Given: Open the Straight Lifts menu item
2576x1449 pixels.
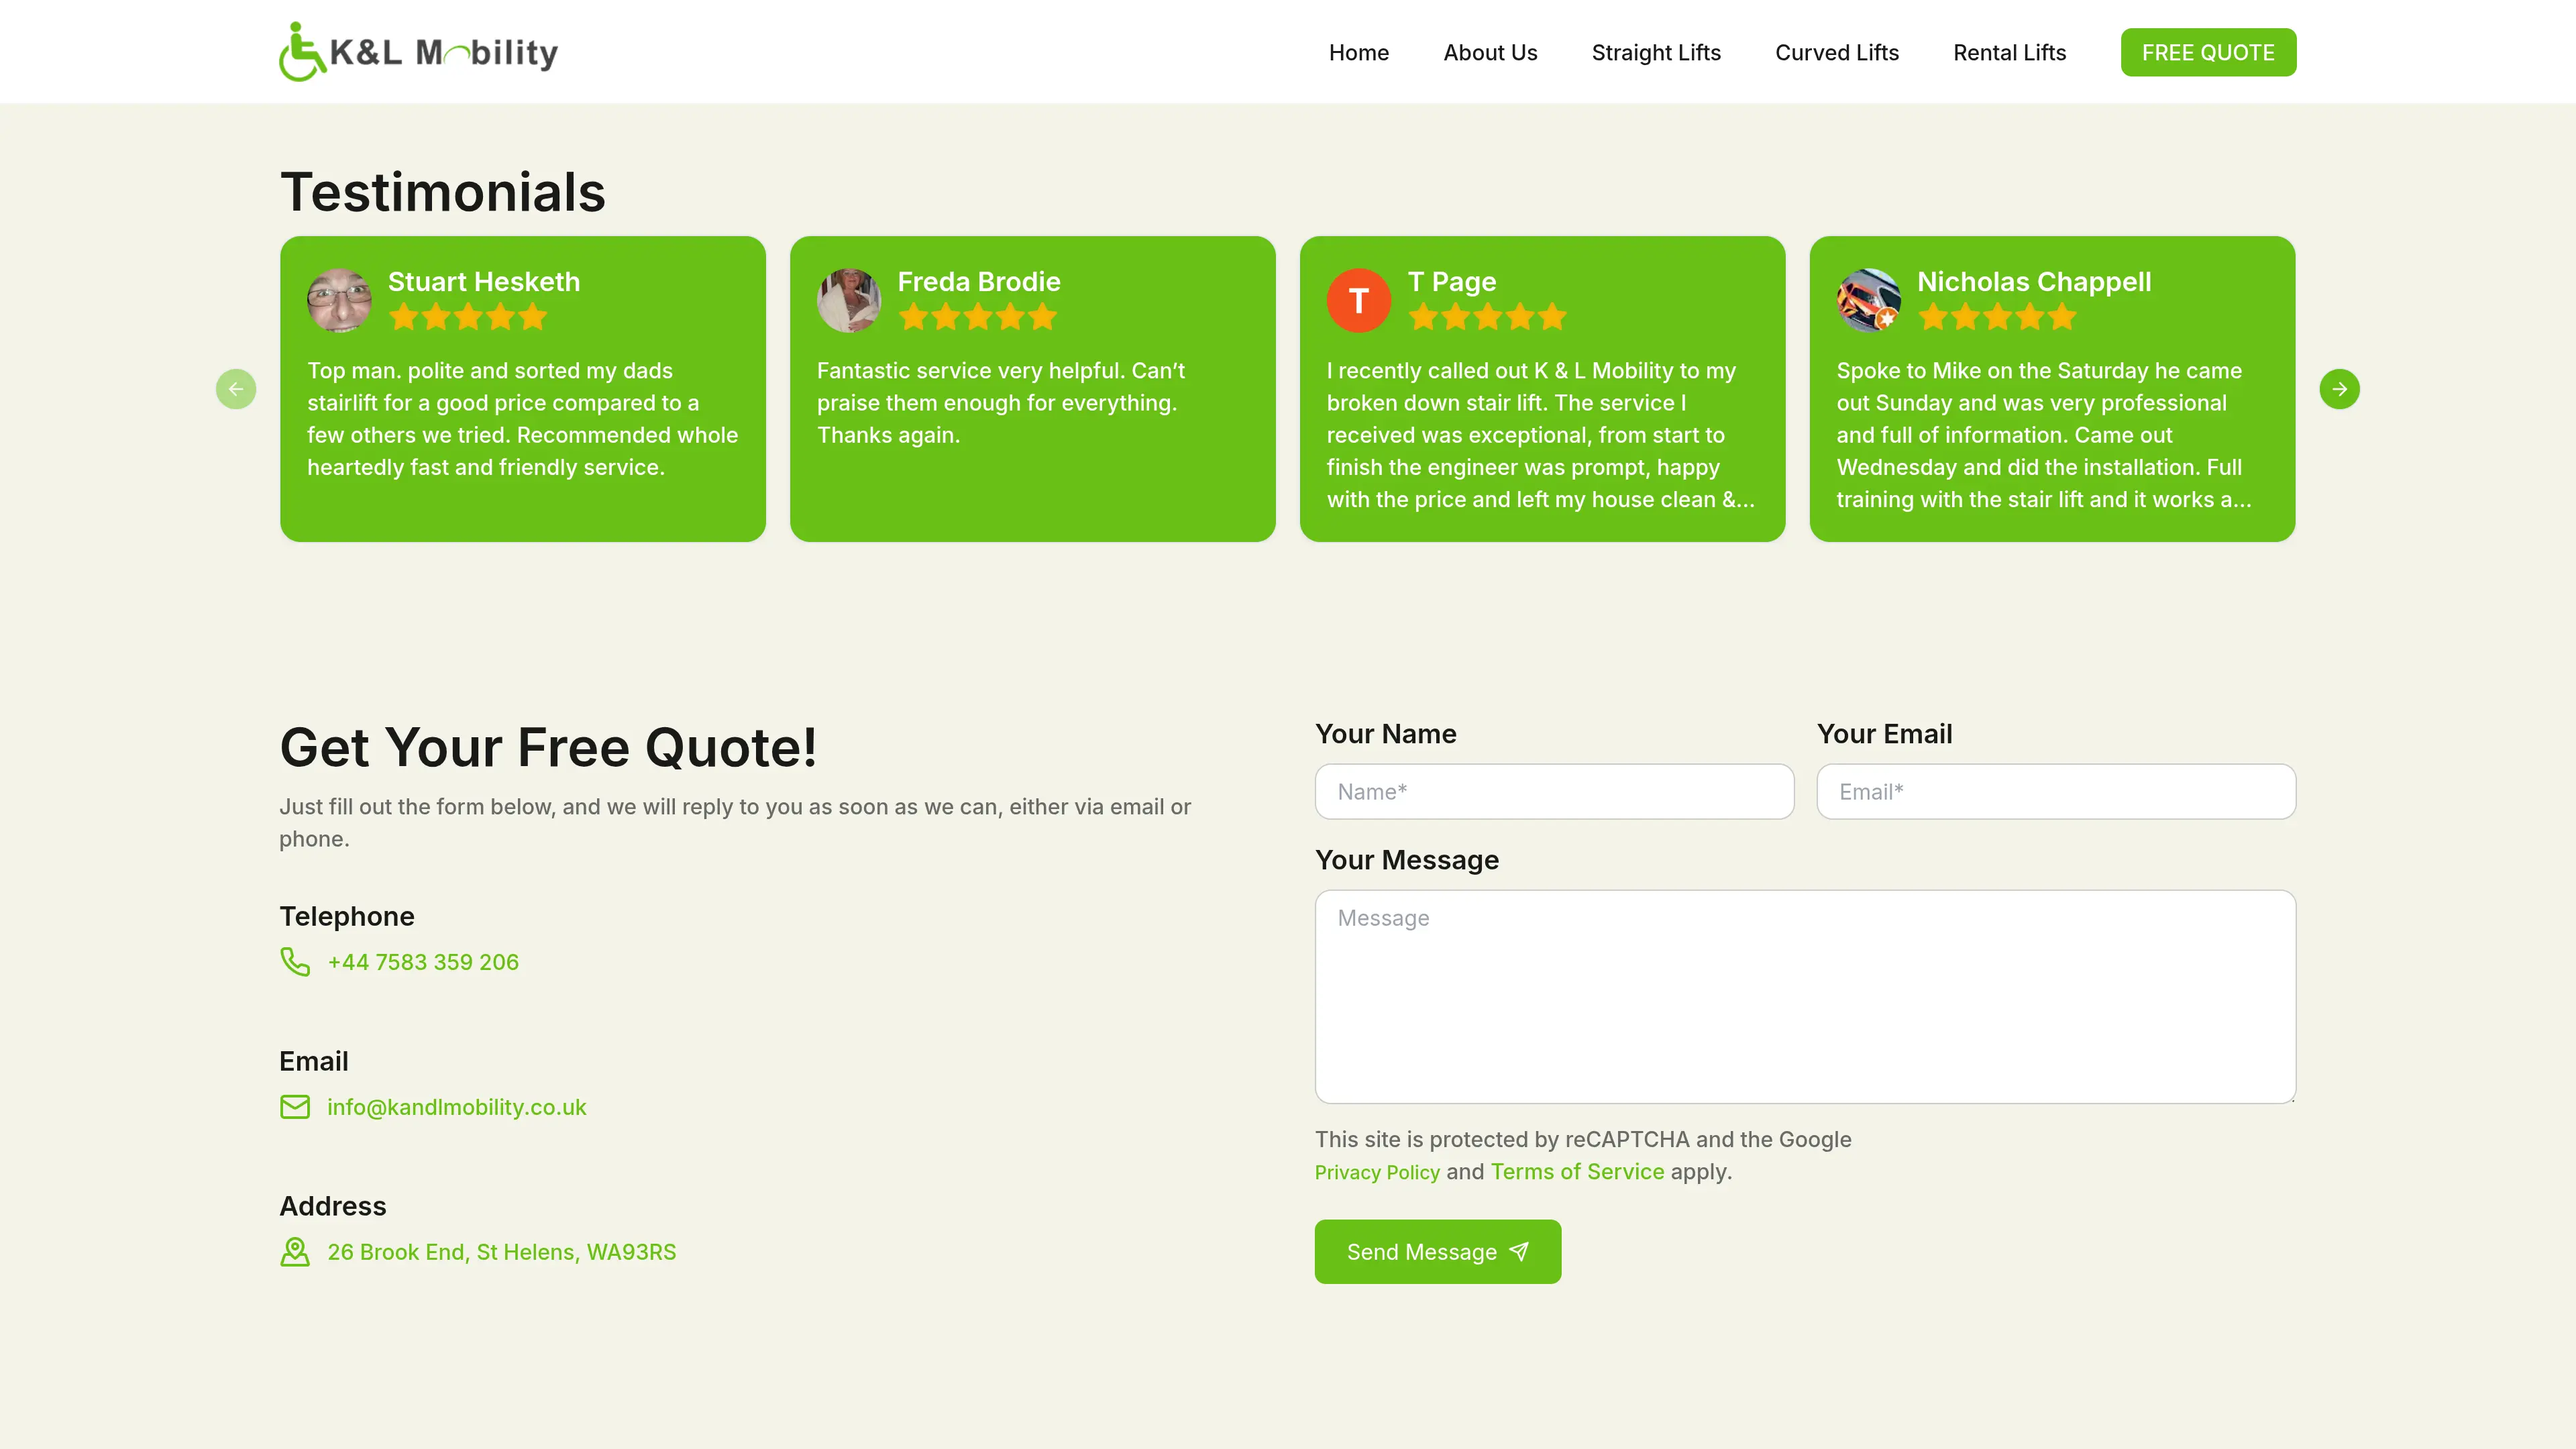Looking at the screenshot, I should (x=1656, y=52).
